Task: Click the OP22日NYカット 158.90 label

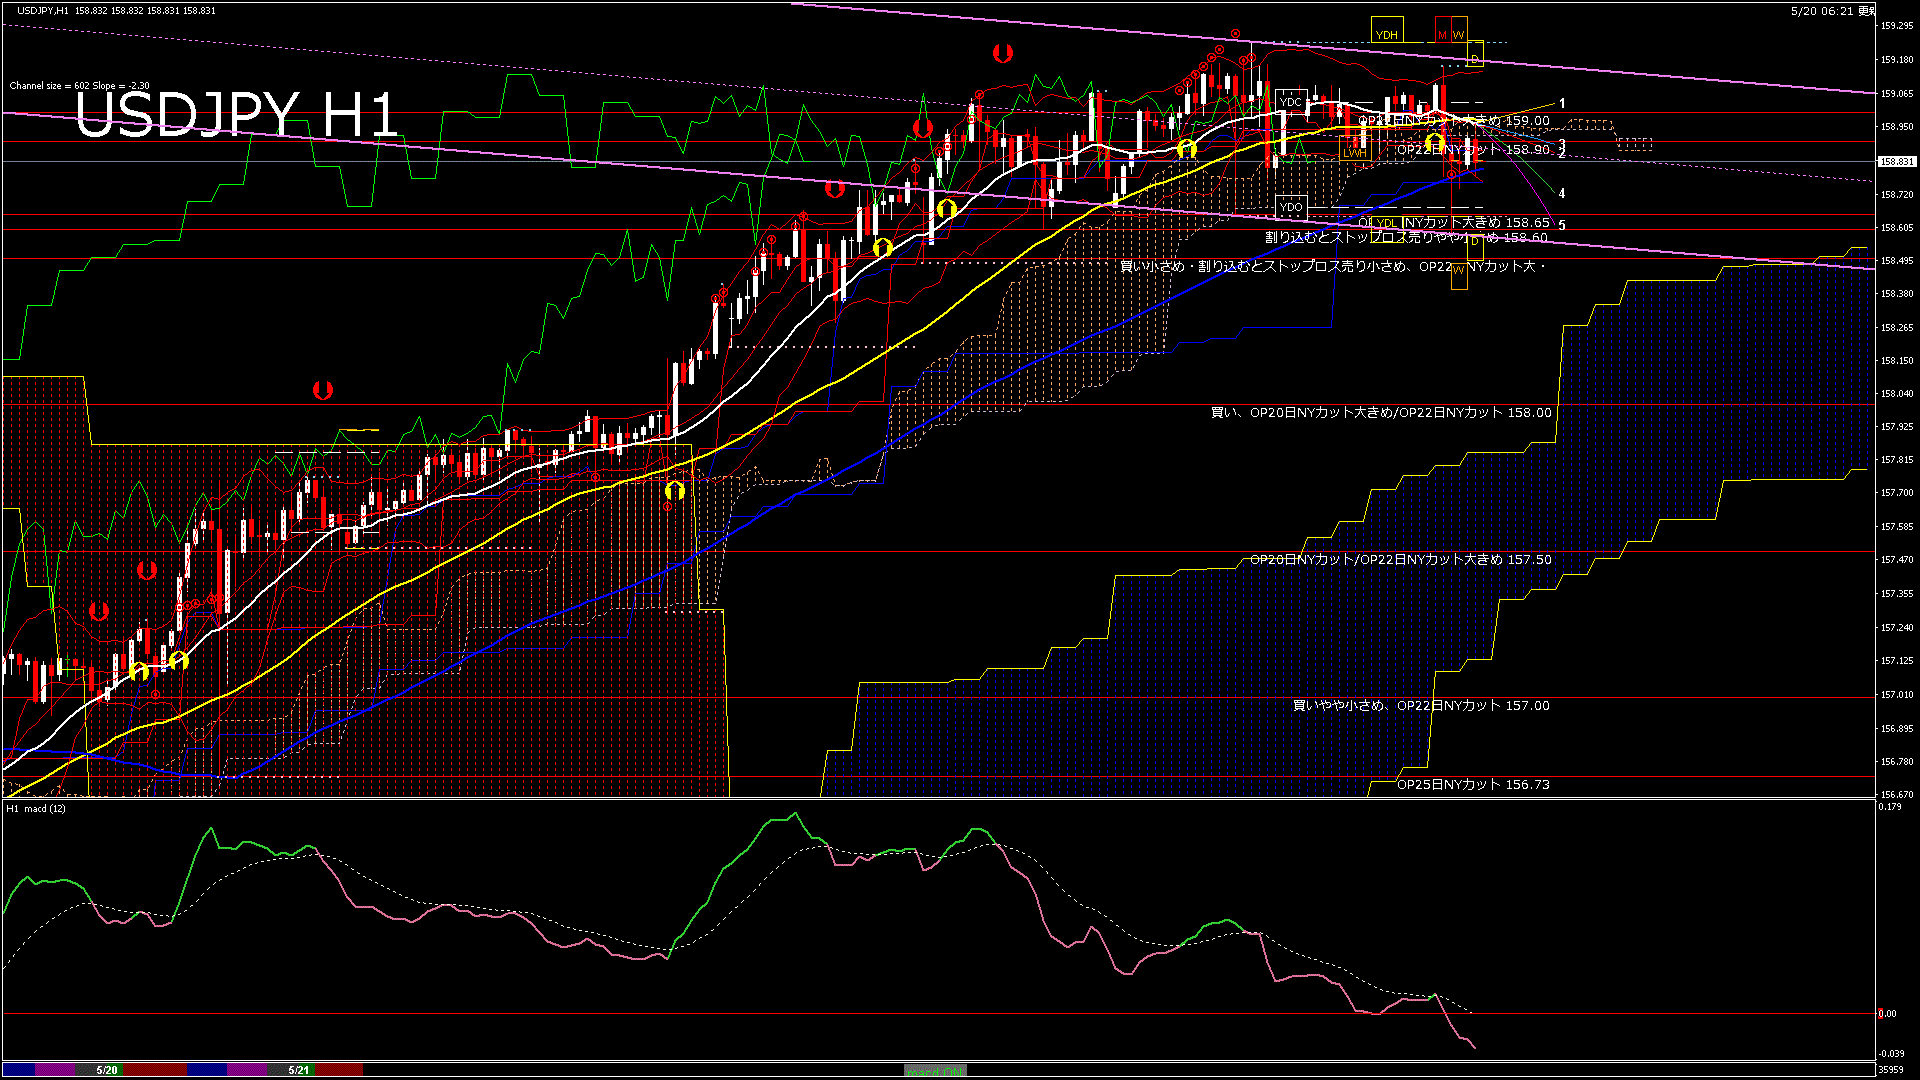Action: tap(1473, 149)
